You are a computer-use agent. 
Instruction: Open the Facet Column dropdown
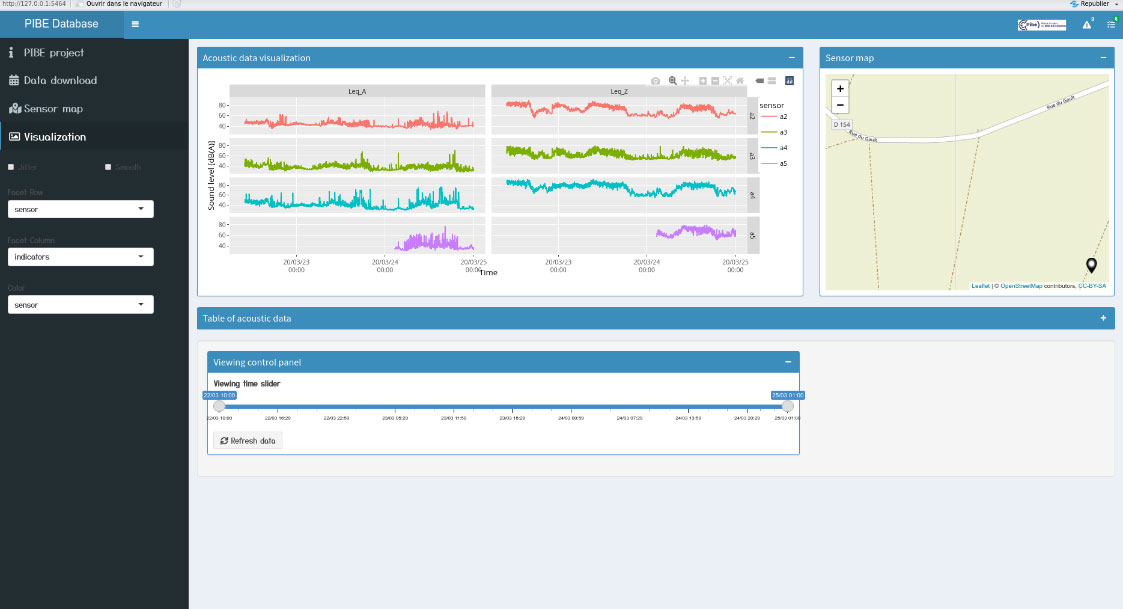coord(80,257)
